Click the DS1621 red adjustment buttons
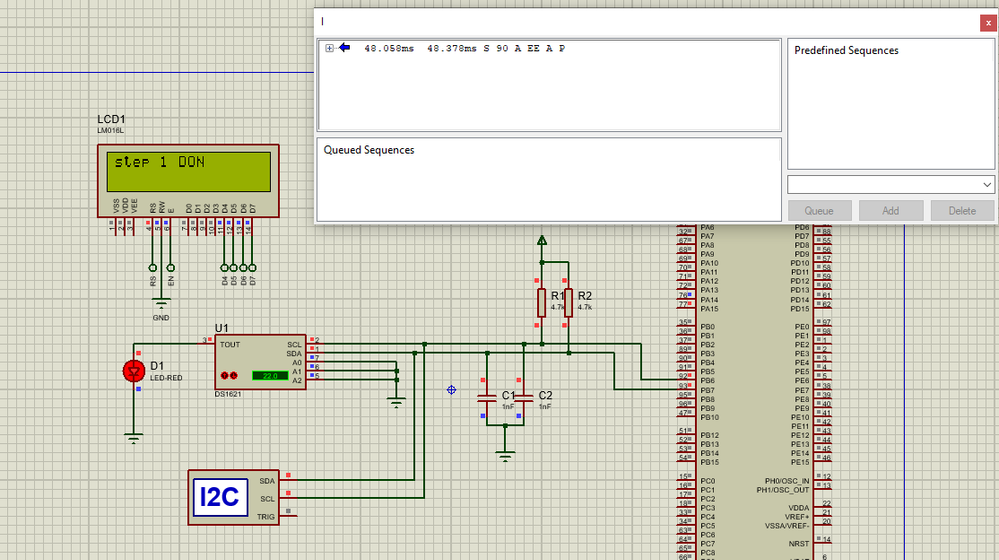Screen dimensions: 999x560 point(229,376)
